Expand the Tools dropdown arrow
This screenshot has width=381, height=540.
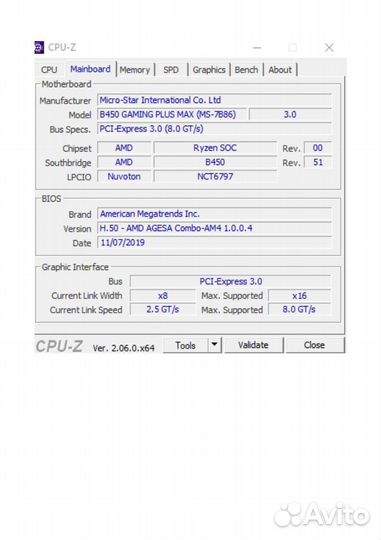click(x=214, y=345)
